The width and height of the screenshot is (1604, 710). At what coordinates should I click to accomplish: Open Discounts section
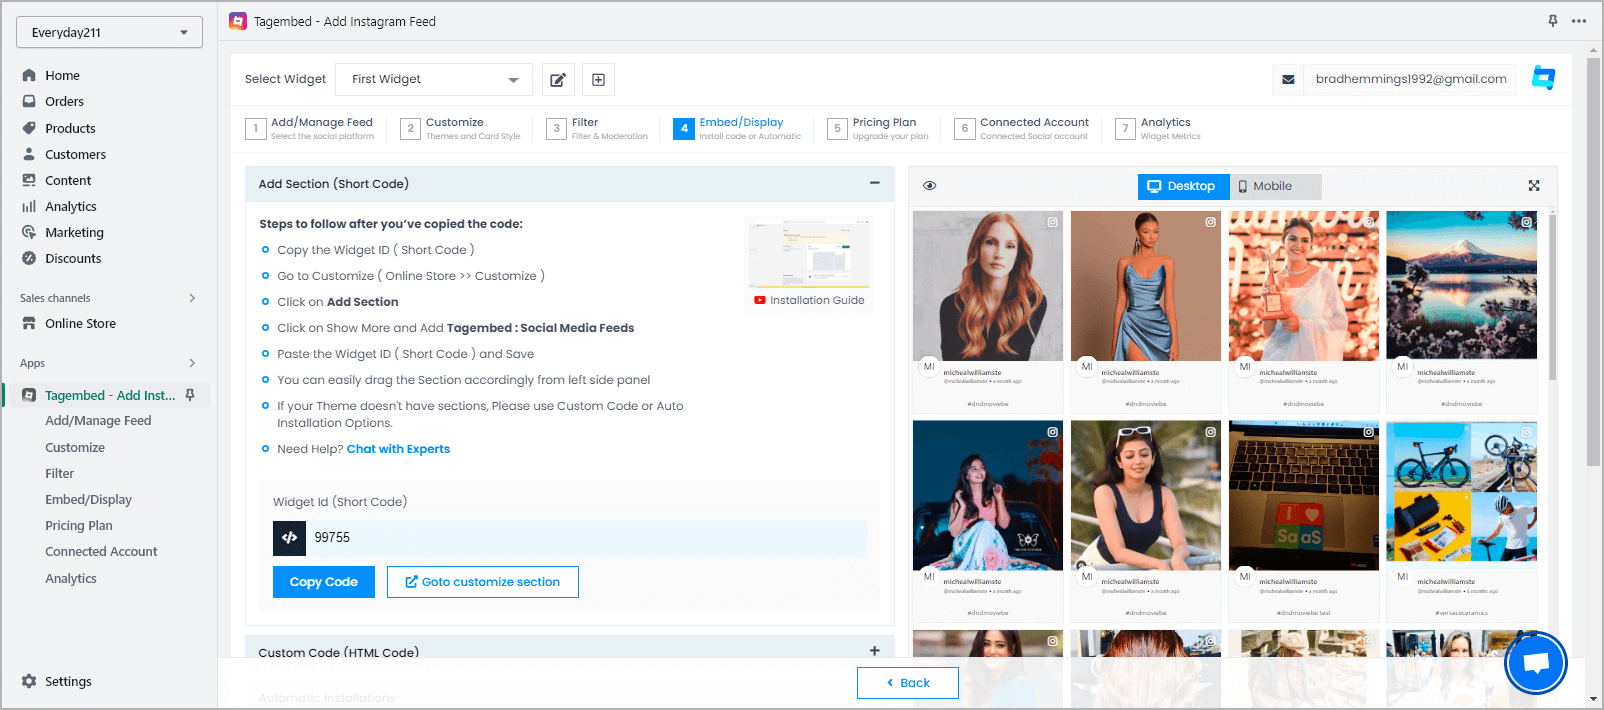[73, 258]
